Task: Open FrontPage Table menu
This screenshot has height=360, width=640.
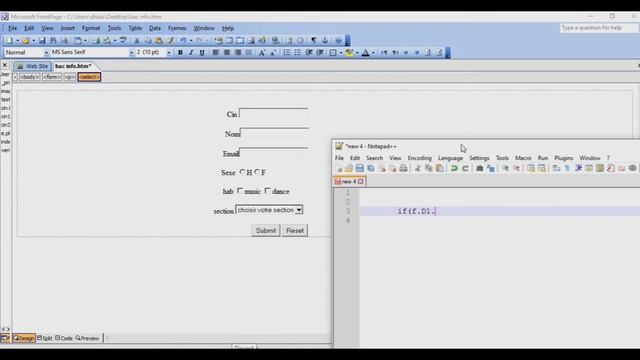Action: (135, 28)
